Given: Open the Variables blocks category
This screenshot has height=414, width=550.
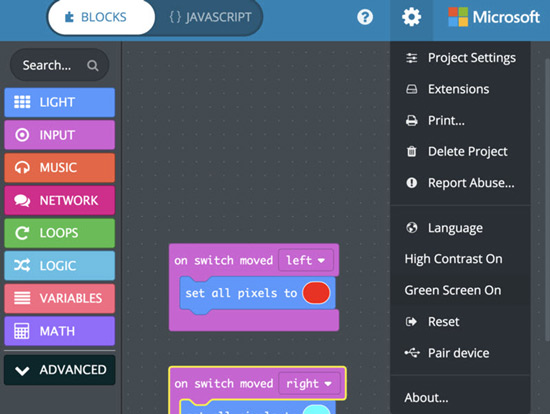Looking at the screenshot, I should [x=59, y=298].
